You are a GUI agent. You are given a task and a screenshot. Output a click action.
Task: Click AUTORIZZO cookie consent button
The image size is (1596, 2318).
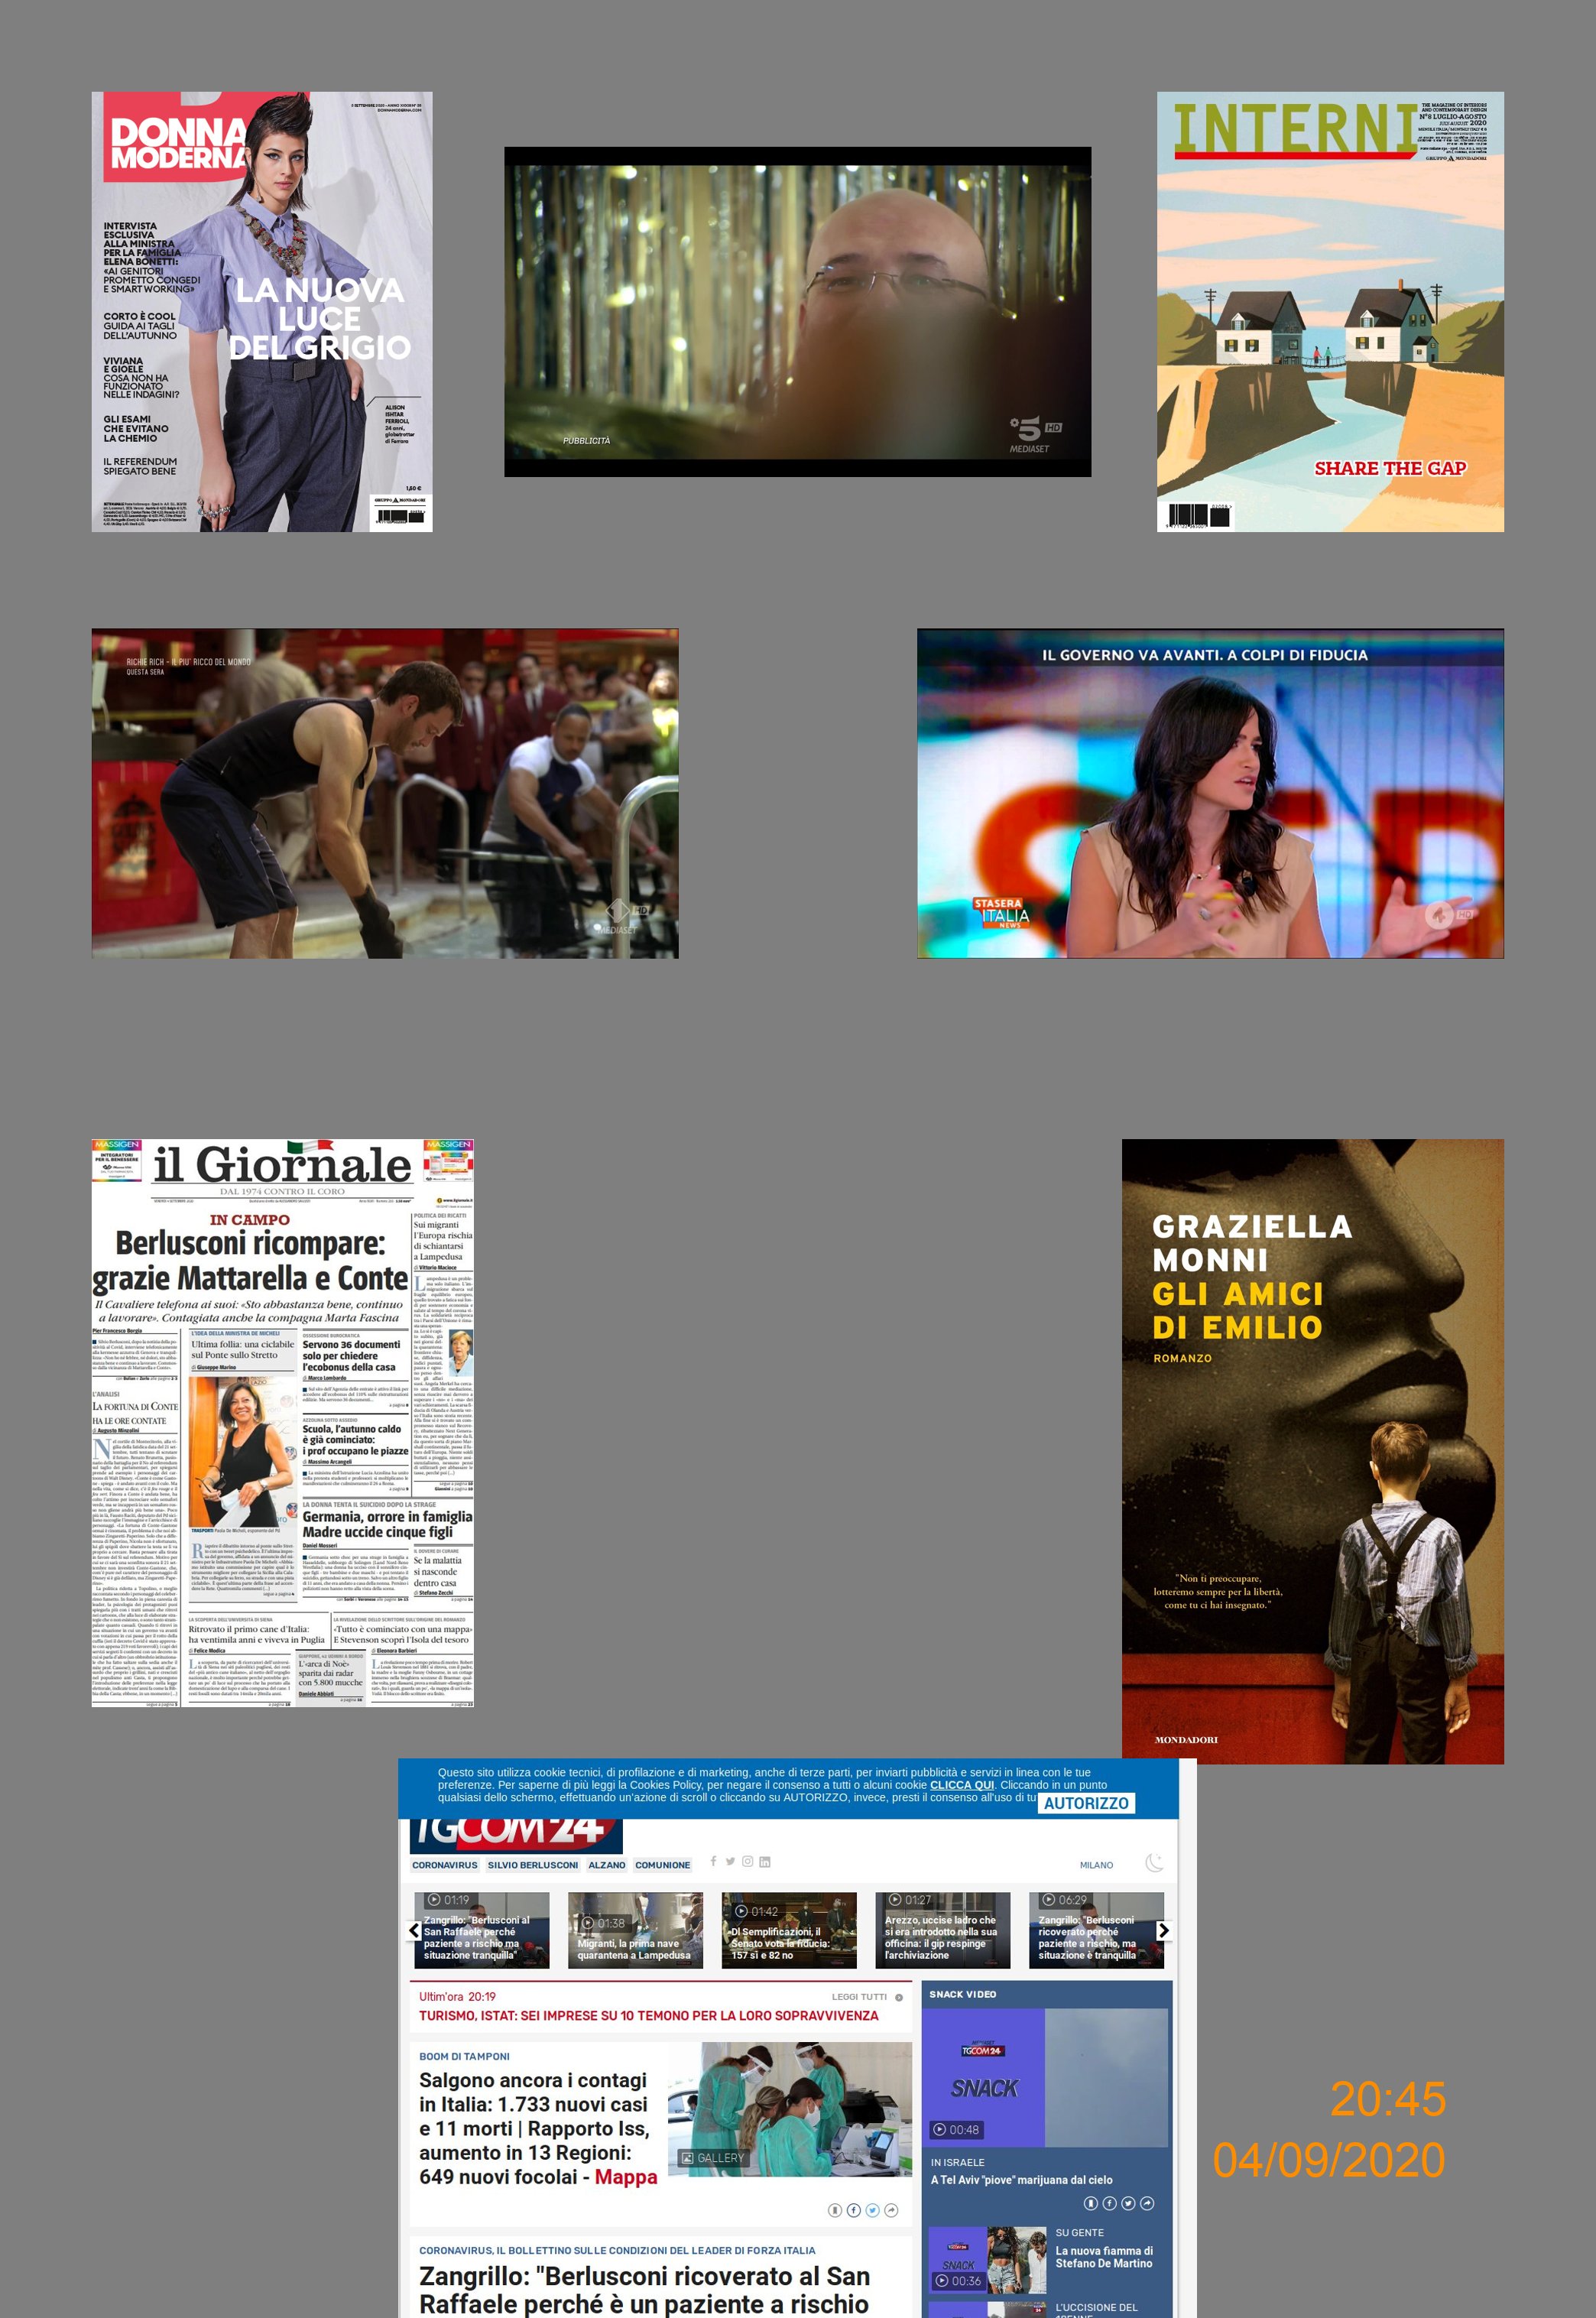(x=1086, y=1803)
